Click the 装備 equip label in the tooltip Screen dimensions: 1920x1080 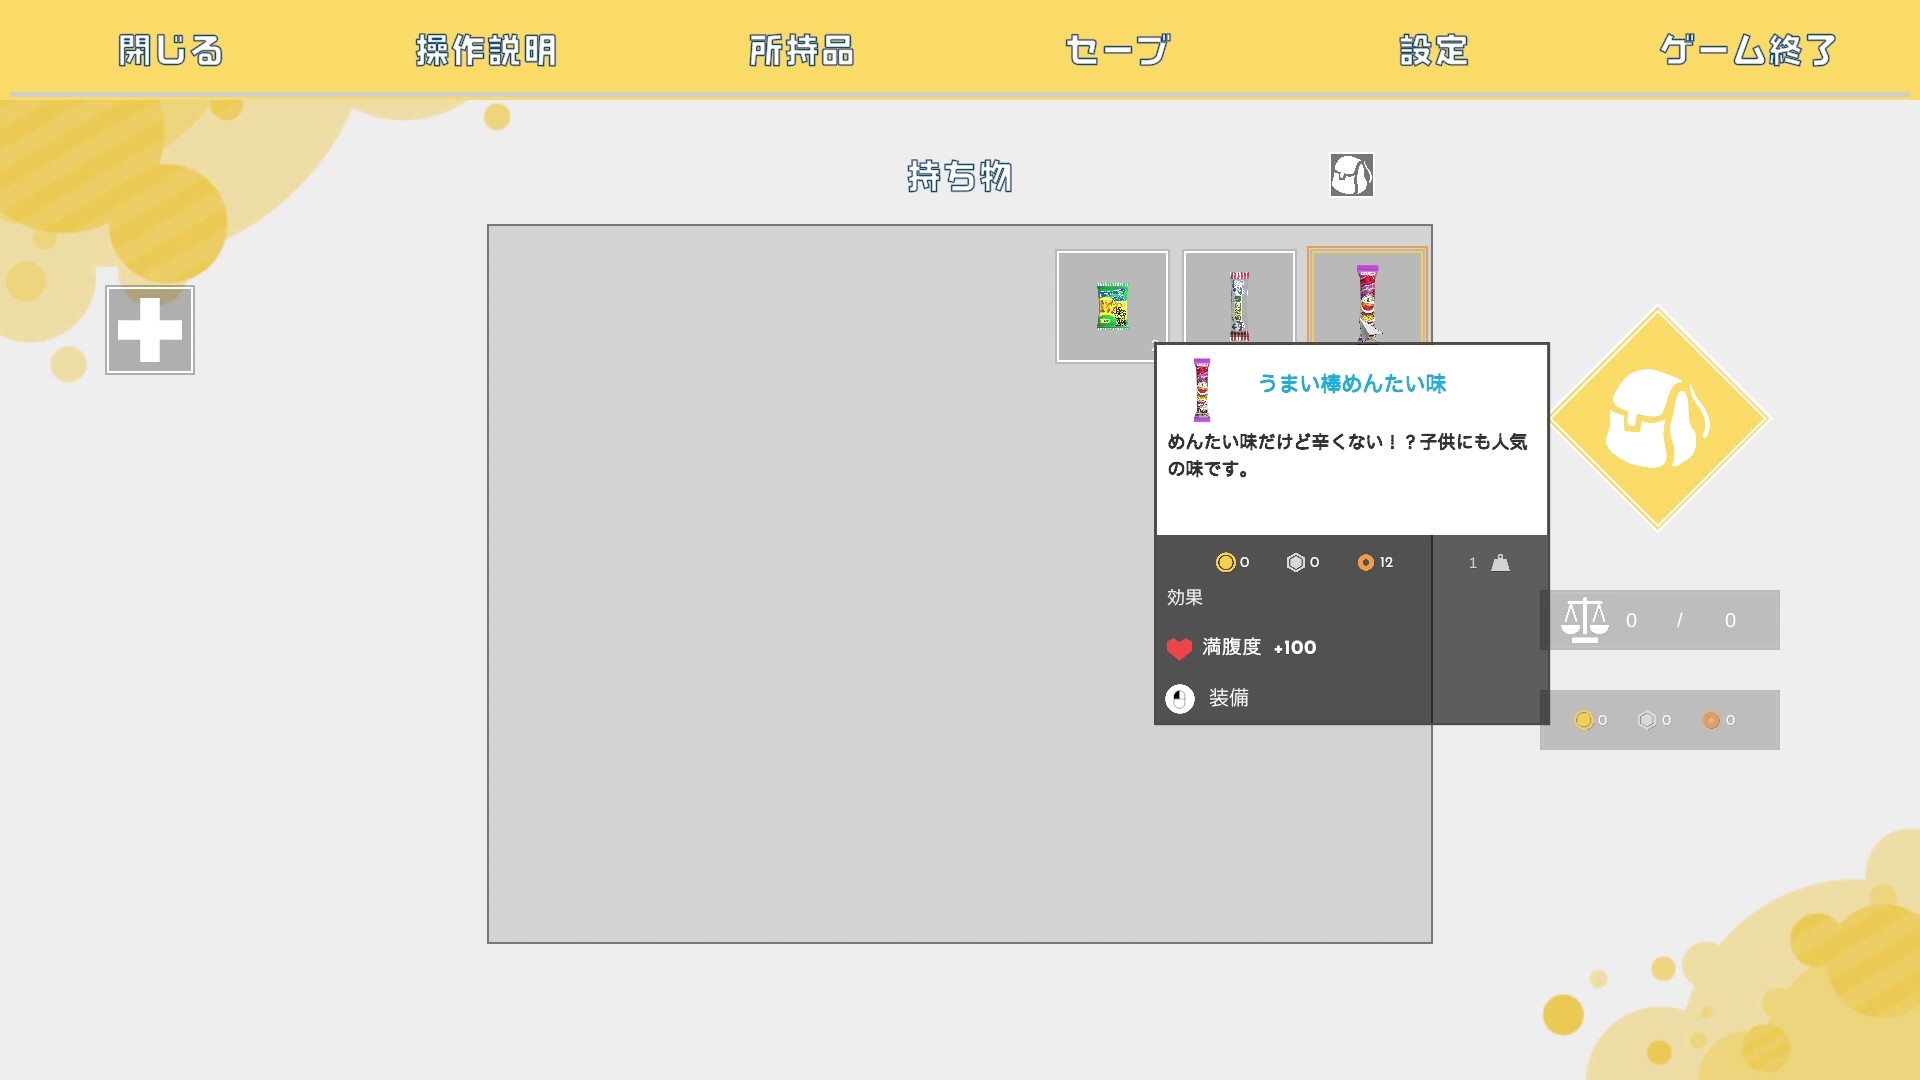1228,698
